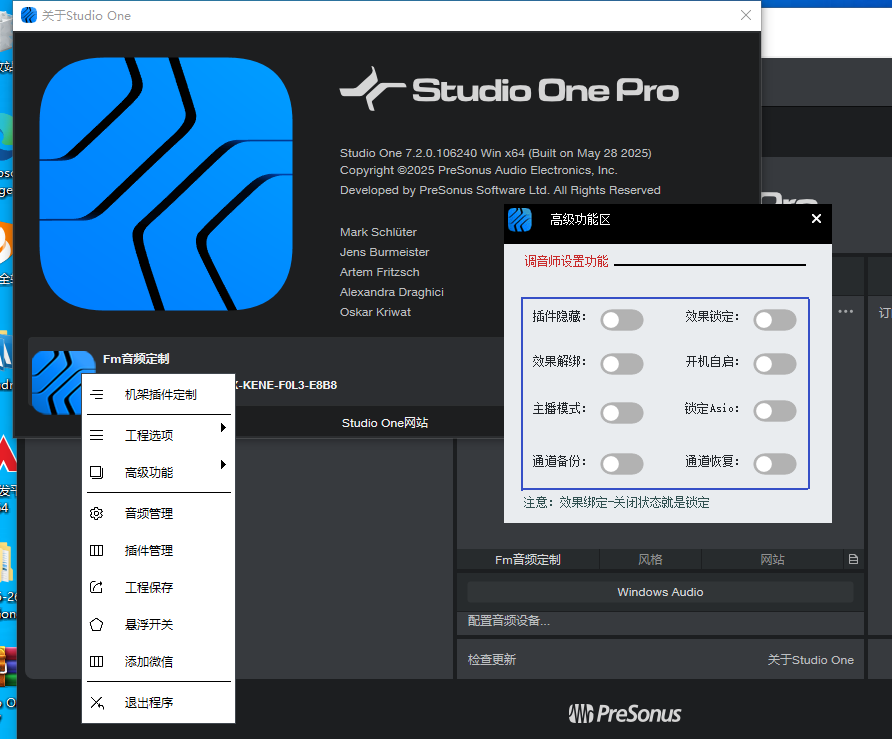Switch to the 风格 tab
892x739 pixels.
tap(650, 560)
